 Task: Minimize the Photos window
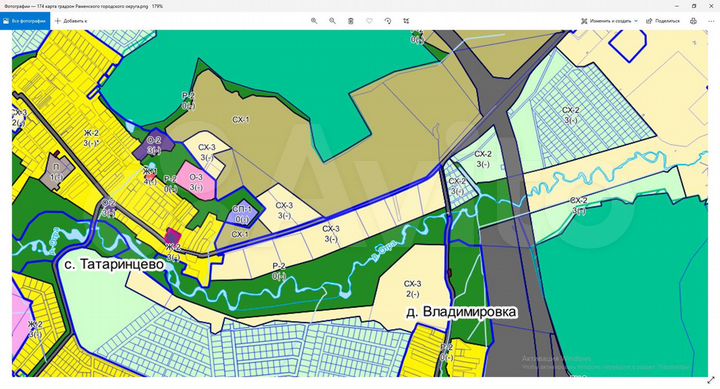pos(677,6)
